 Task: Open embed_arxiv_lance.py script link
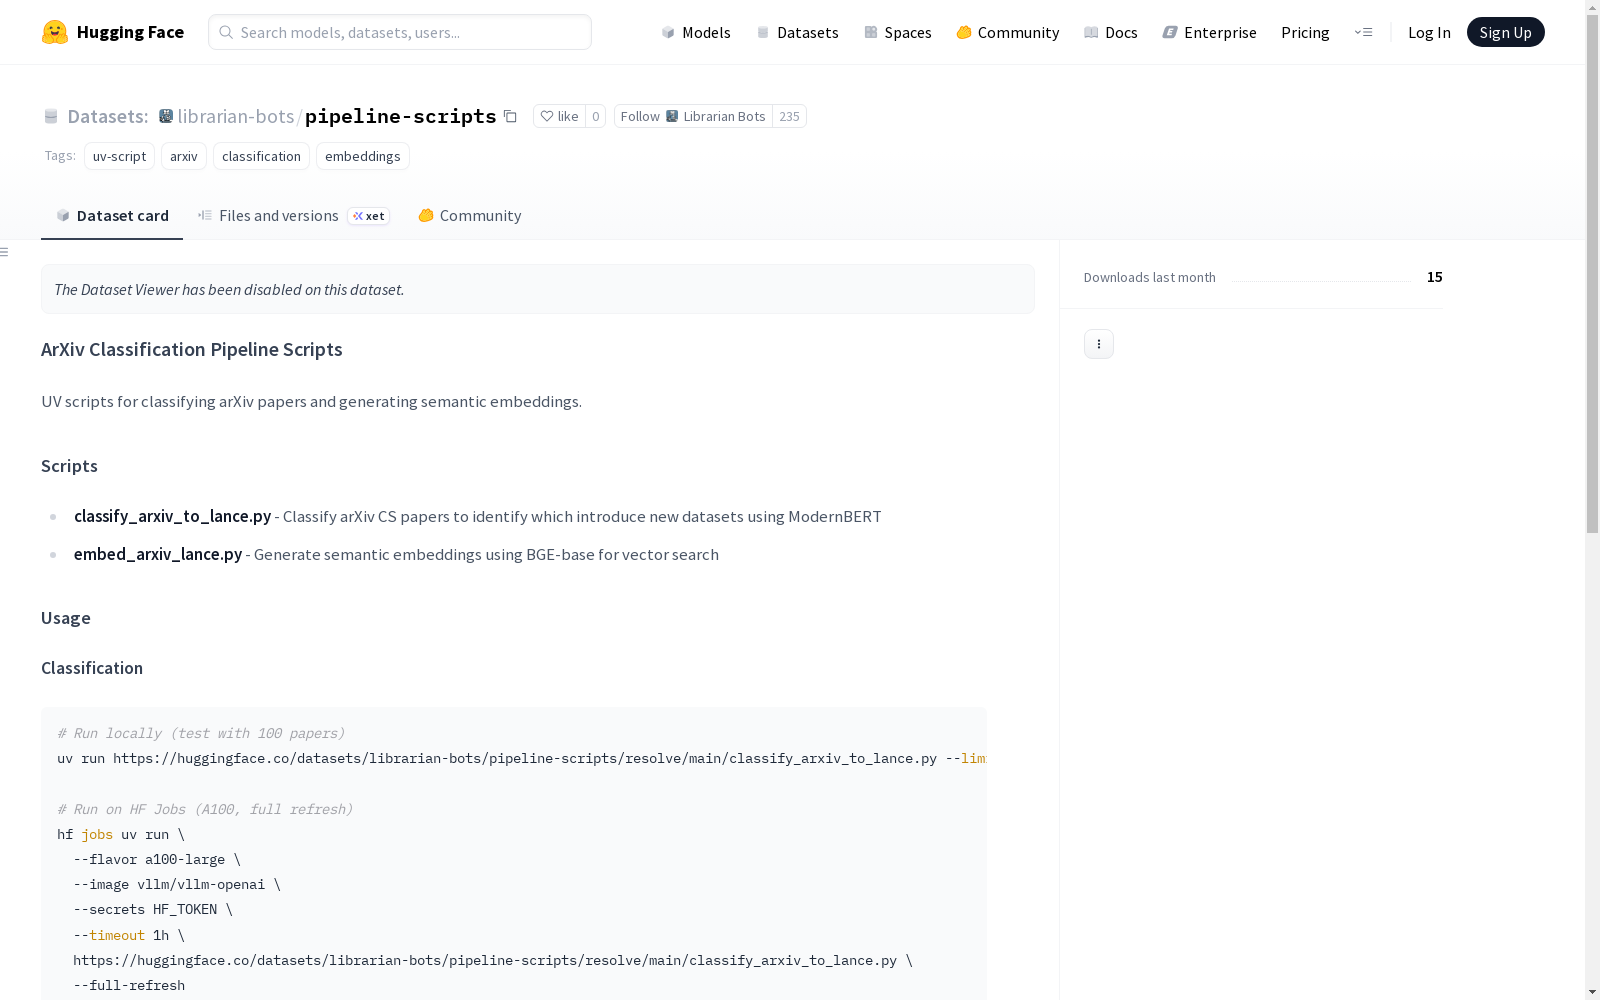click(x=158, y=554)
